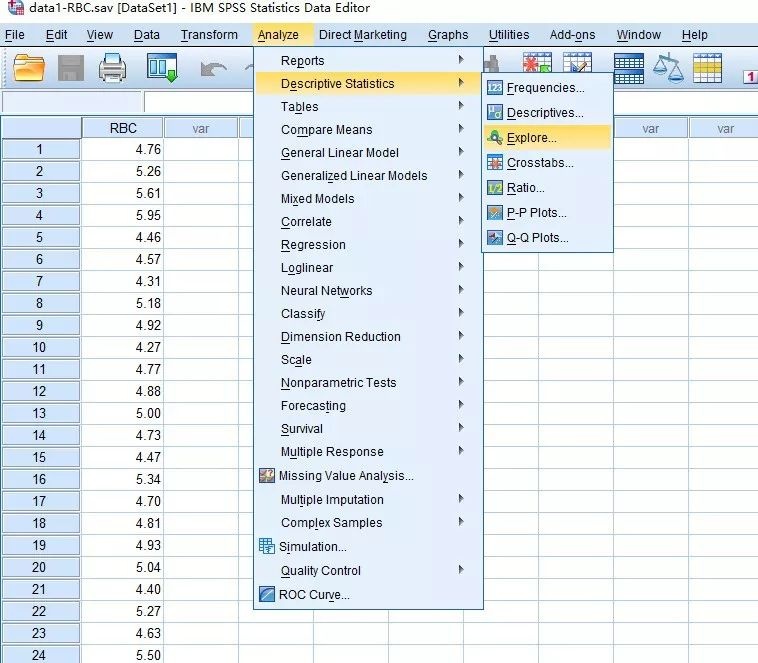The width and height of the screenshot is (758, 663).
Task: Open the Utilities menu
Action: click(x=509, y=35)
